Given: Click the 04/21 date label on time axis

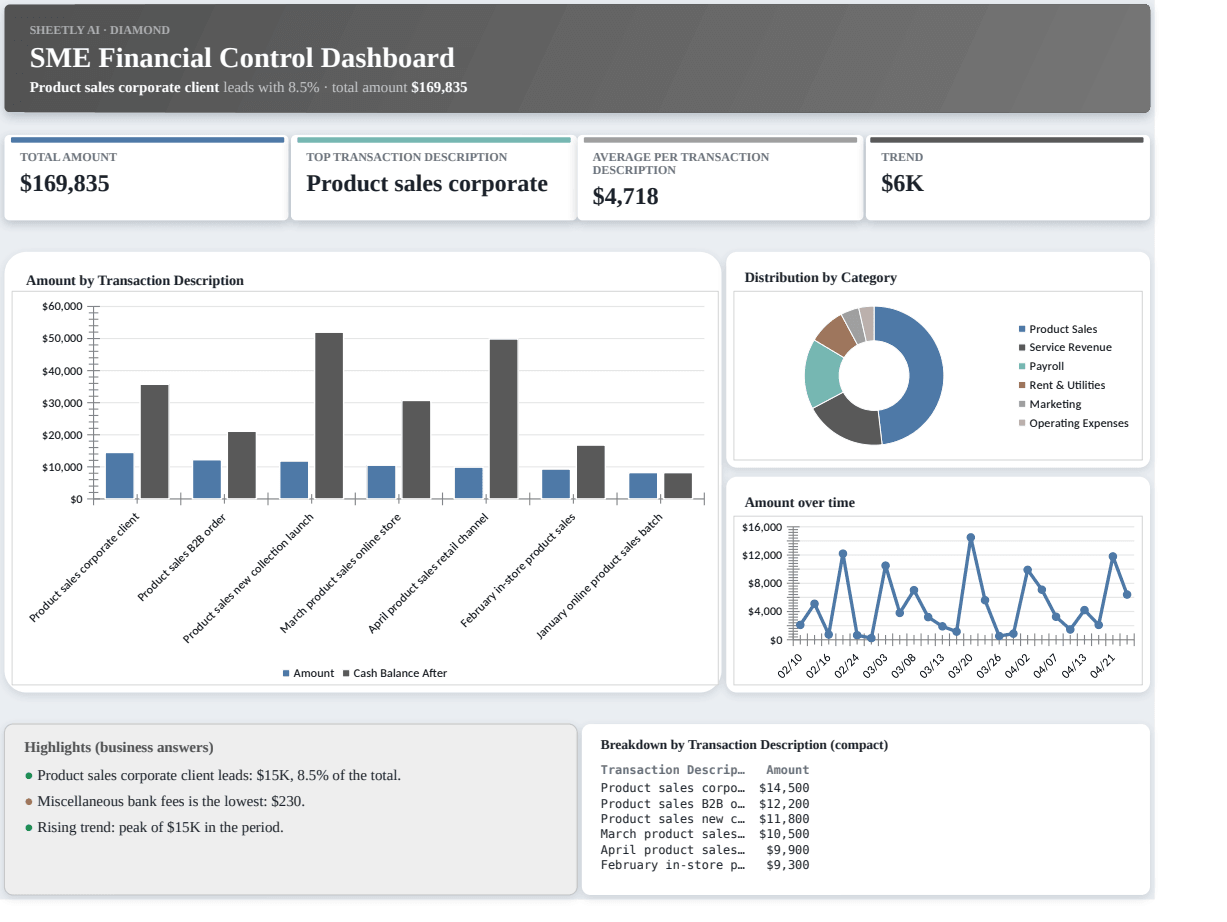Looking at the screenshot, I should click(x=1103, y=666).
